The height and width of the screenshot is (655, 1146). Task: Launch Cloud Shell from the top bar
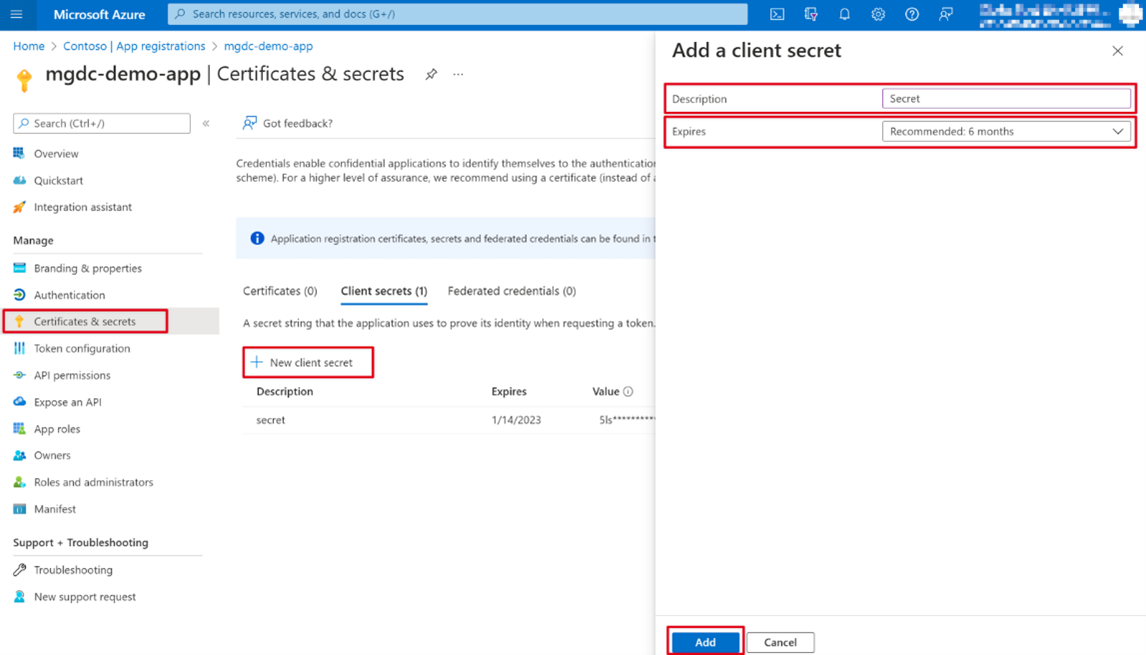click(x=778, y=14)
